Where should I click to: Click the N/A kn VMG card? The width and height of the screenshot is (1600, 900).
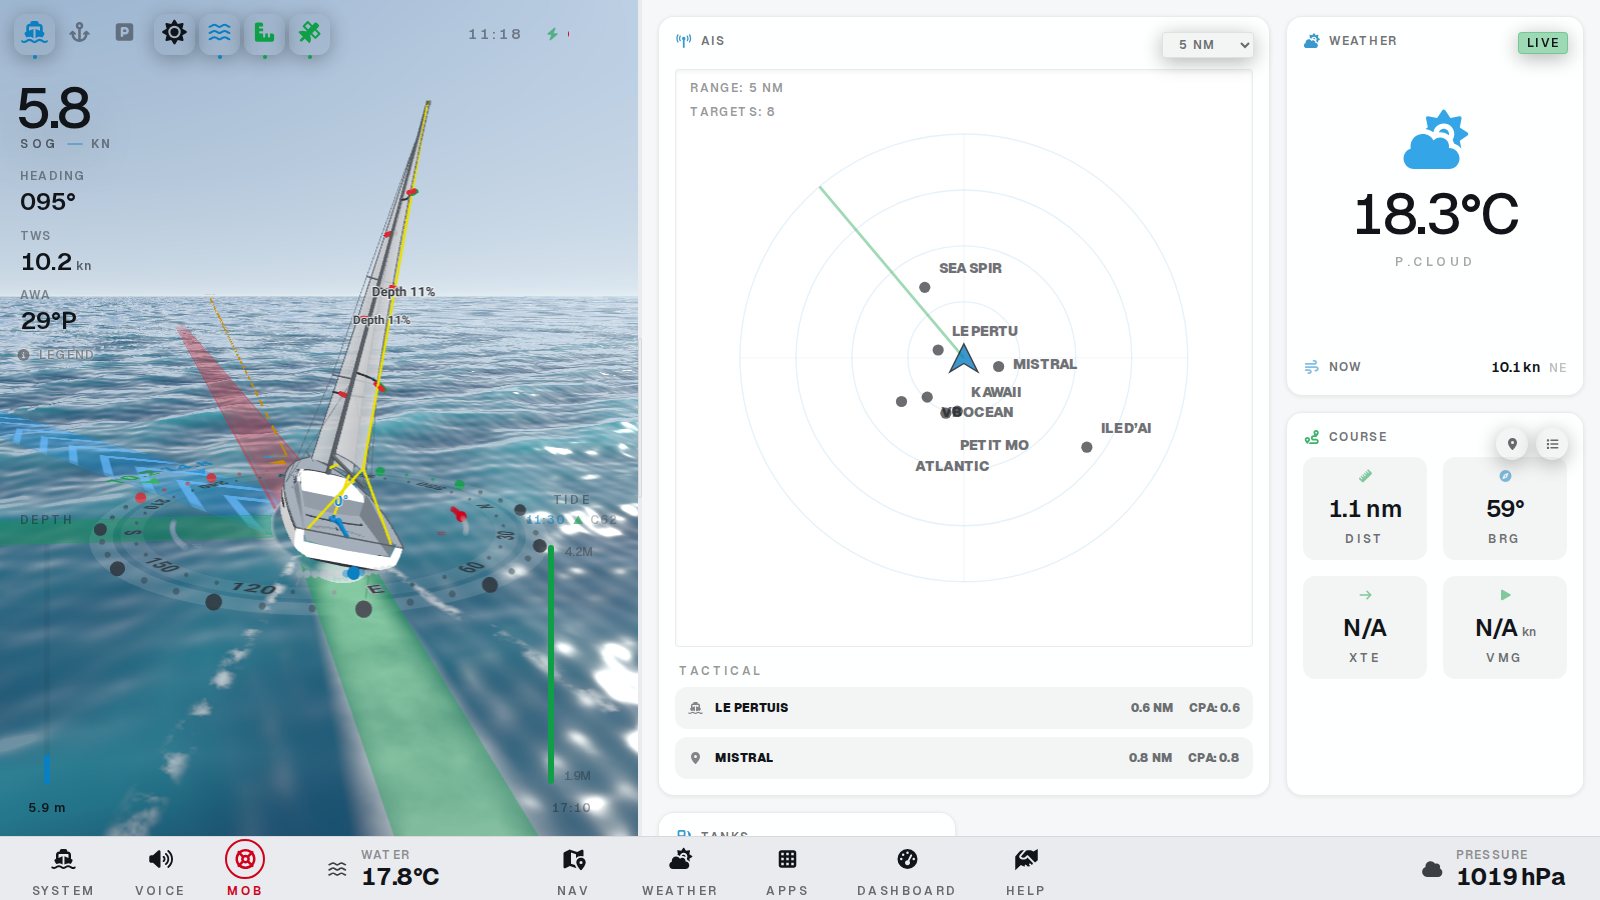click(x=1505, y=628)
